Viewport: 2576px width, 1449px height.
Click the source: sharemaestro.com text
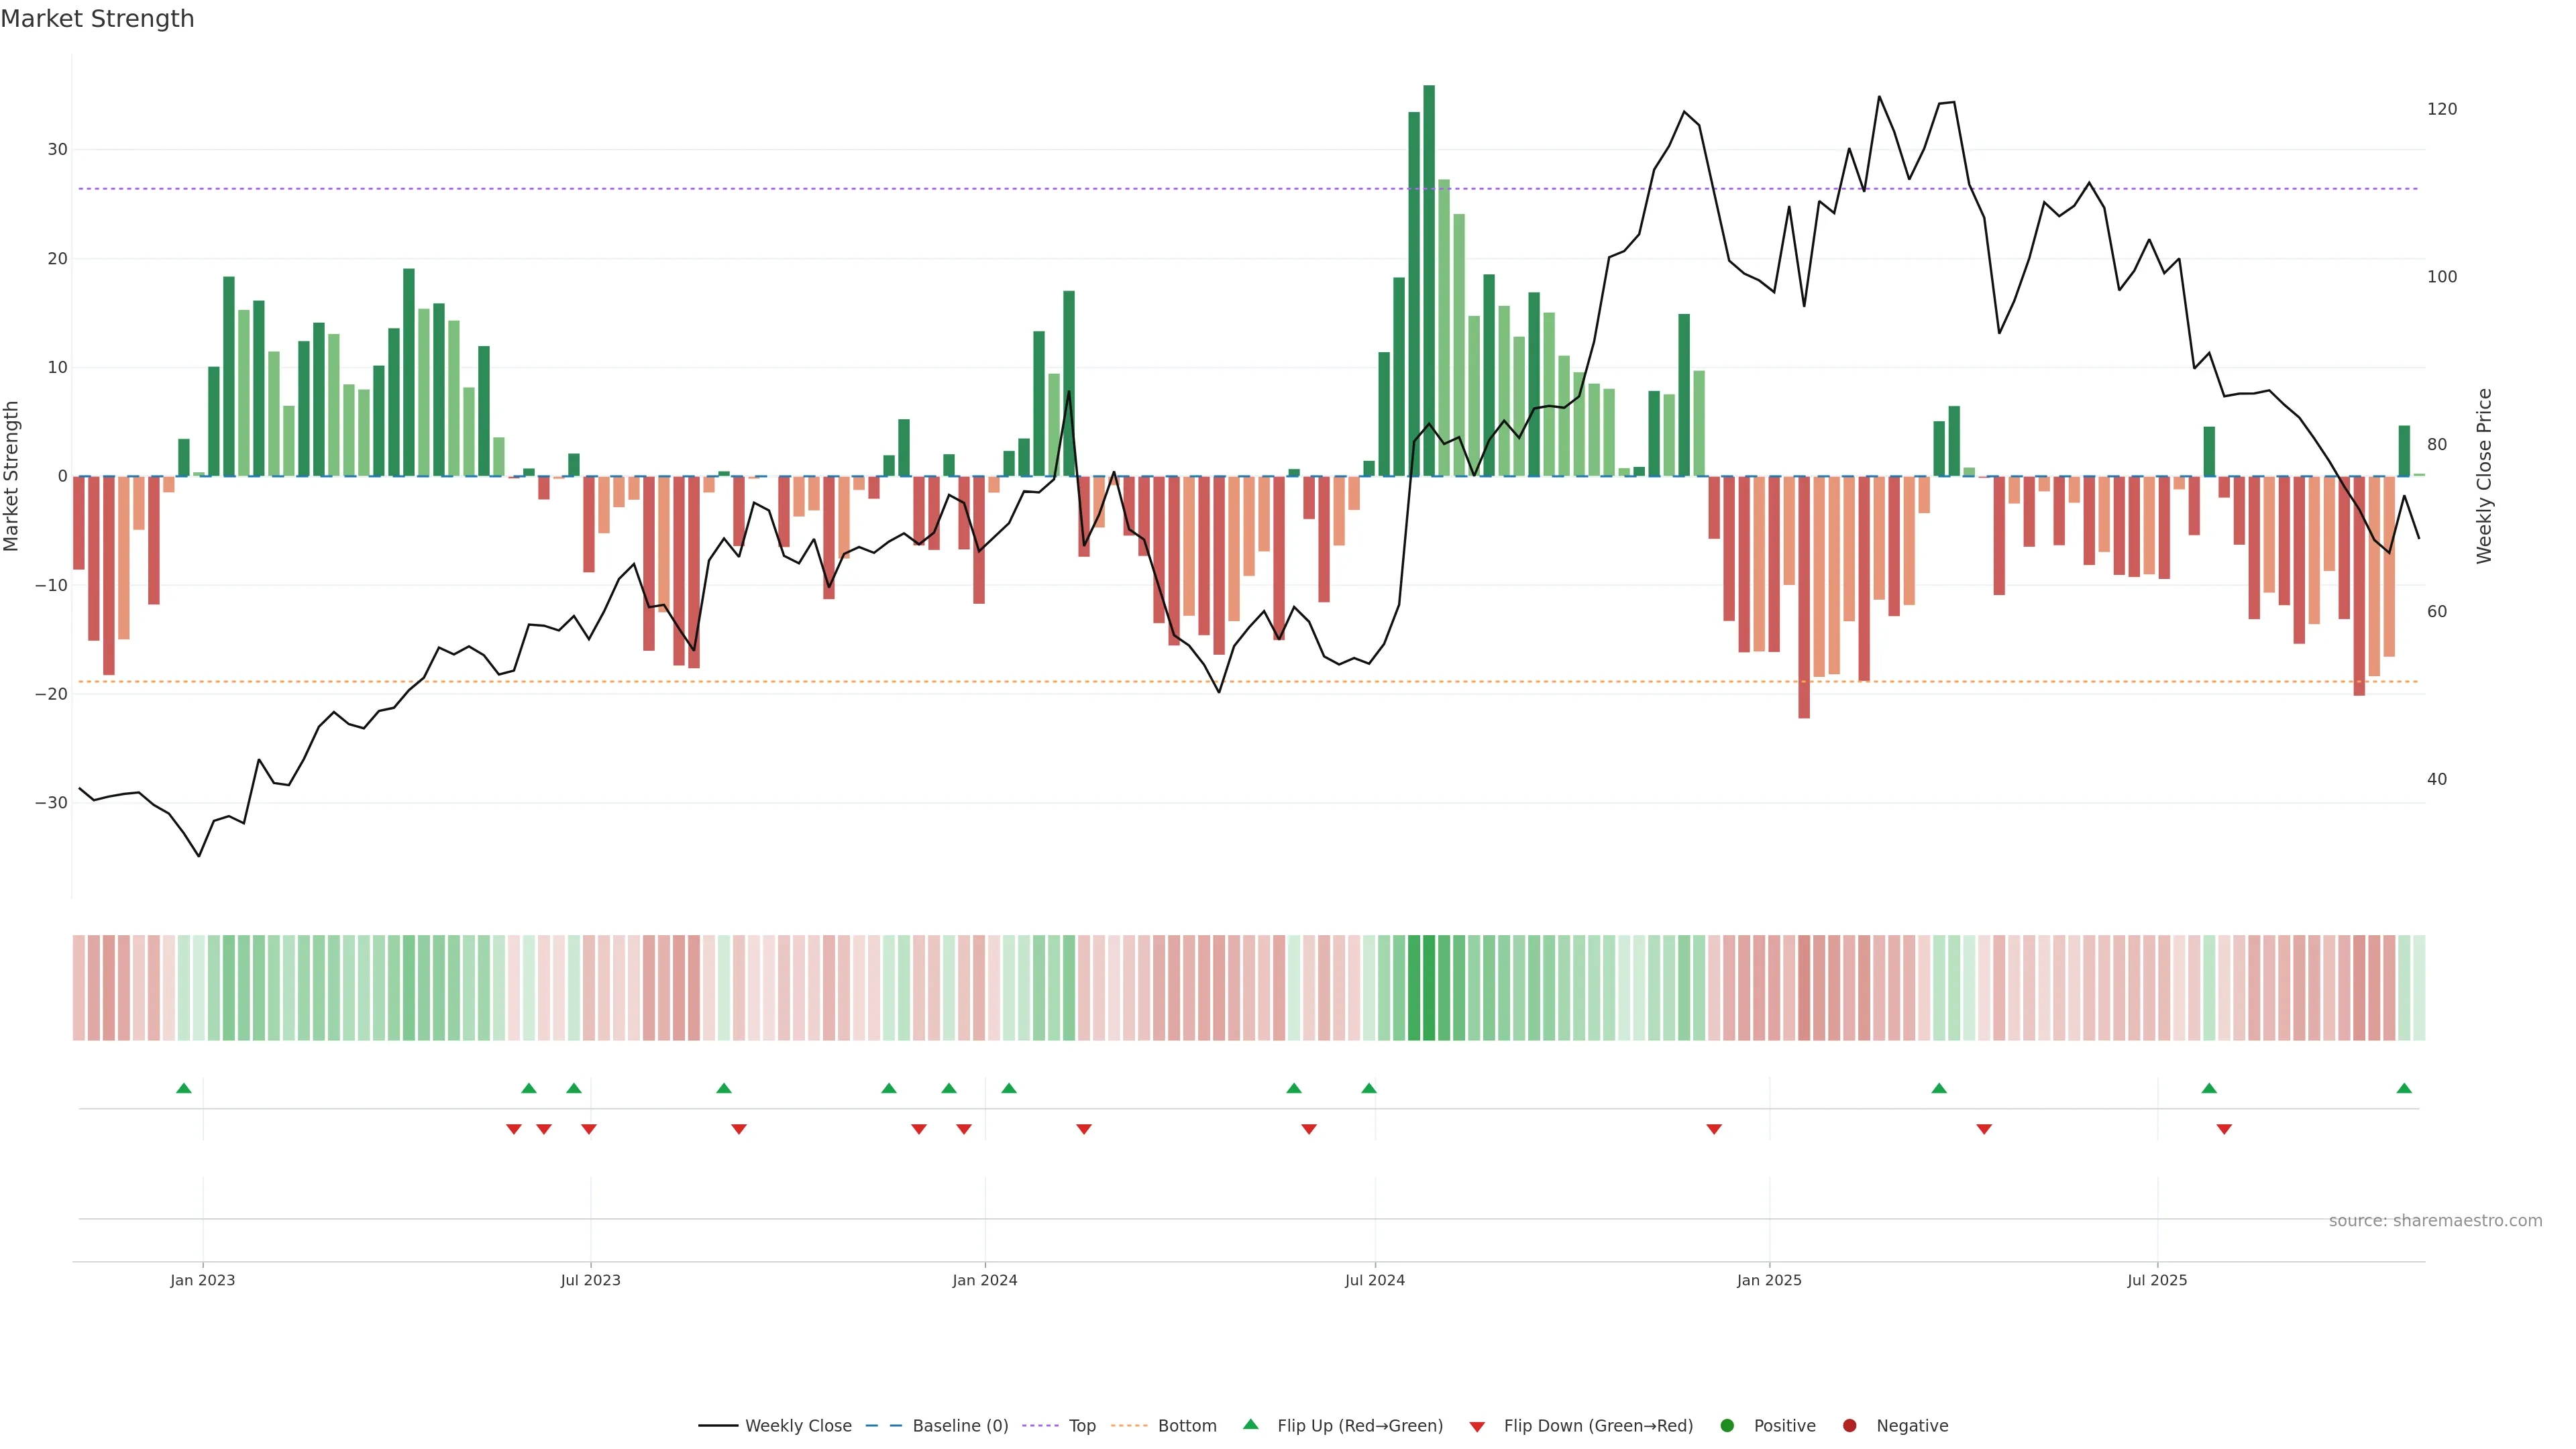(2435, 1220)
